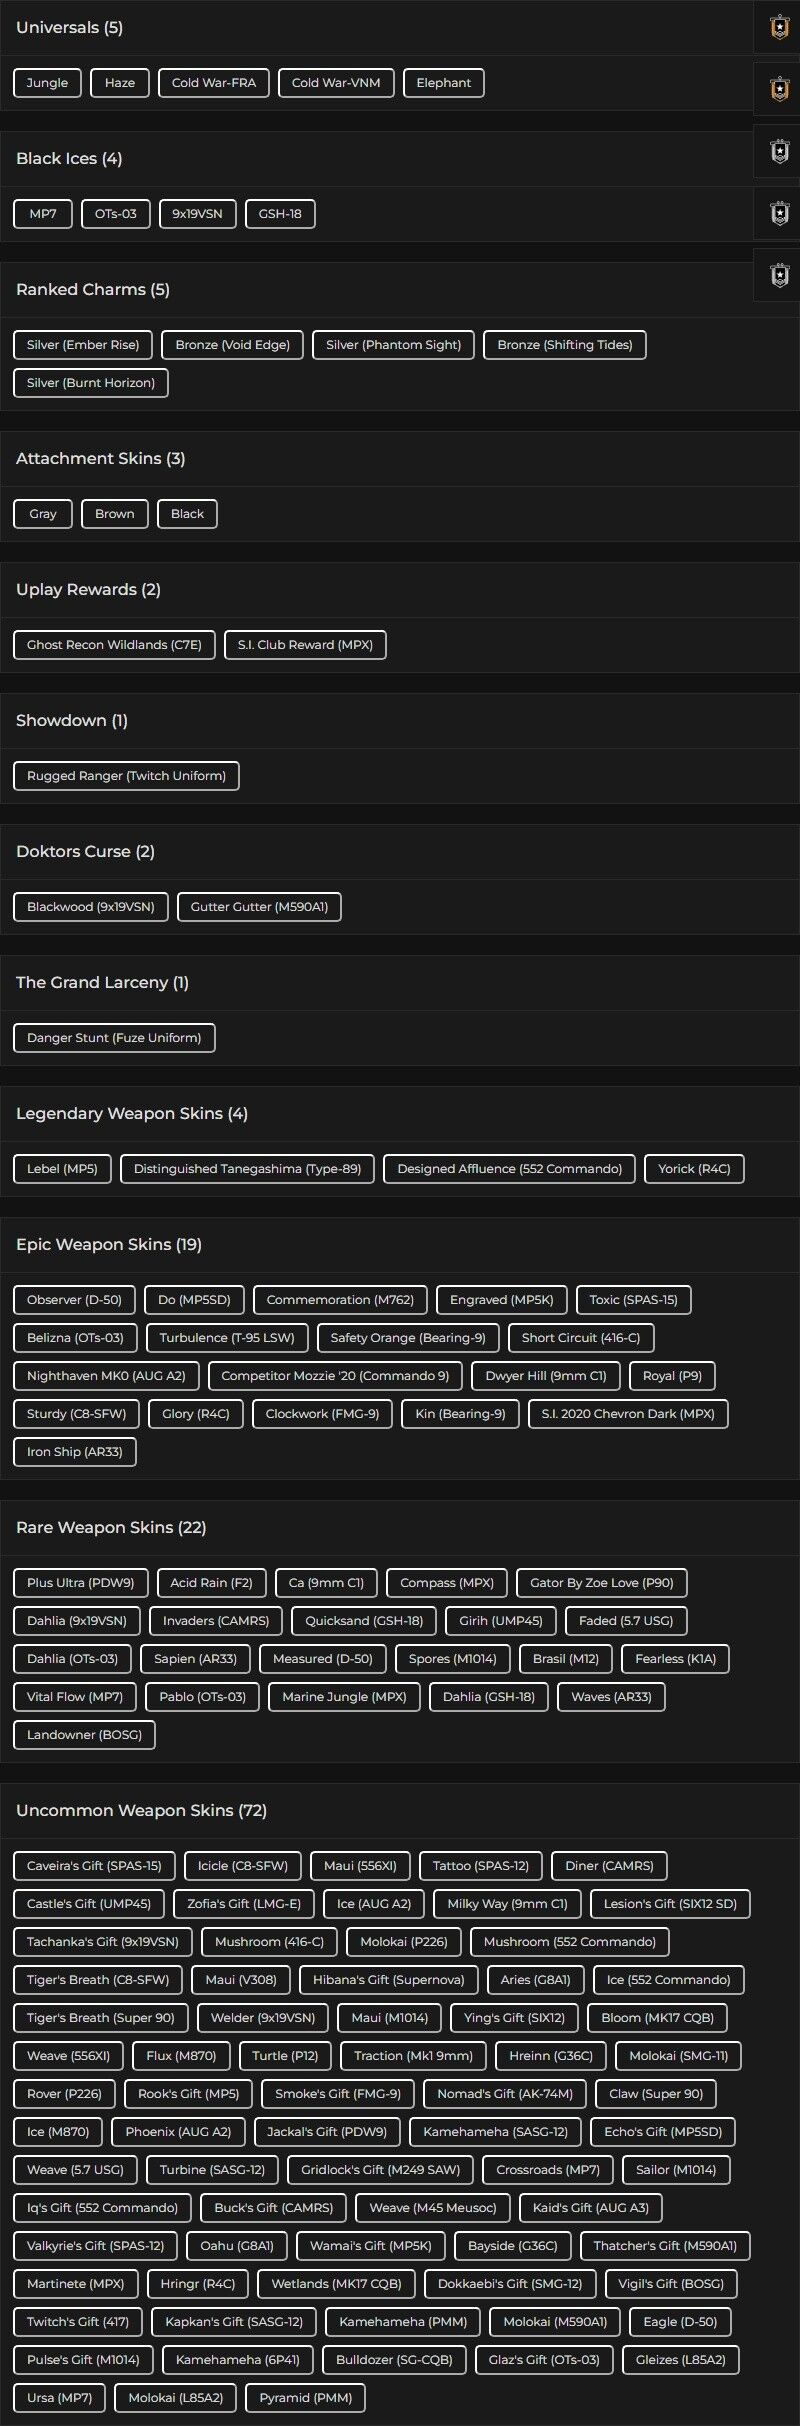Click the Yorick (R4C) legendary skin
800x2426 pixels.
(x=694, y=1169)
